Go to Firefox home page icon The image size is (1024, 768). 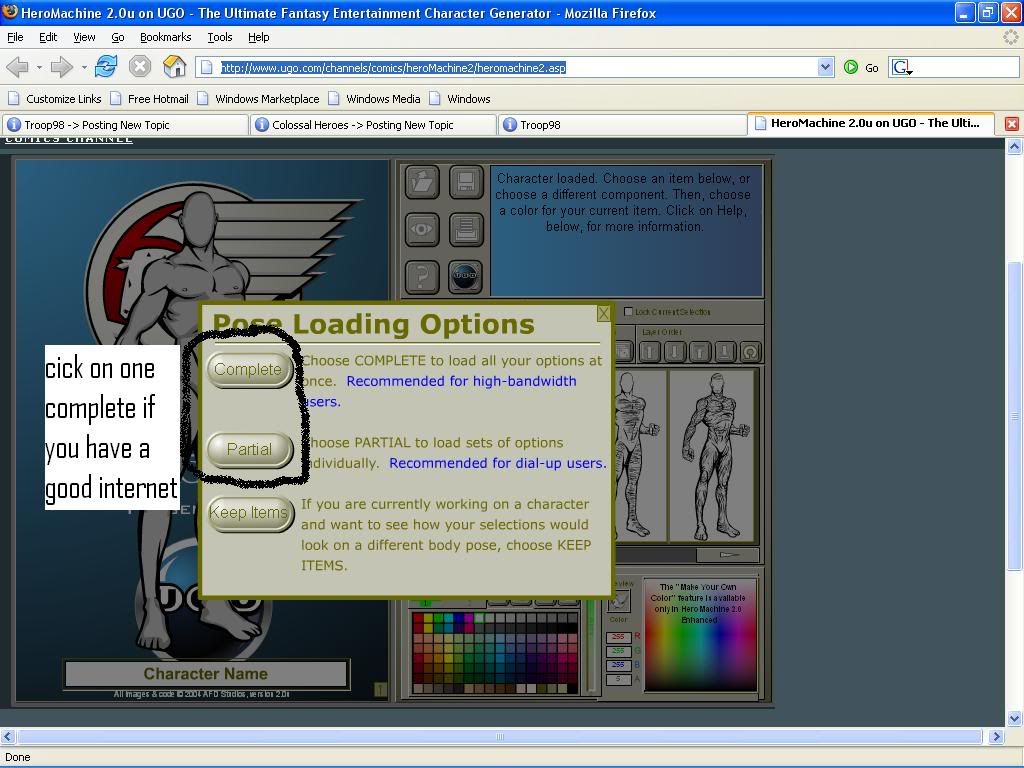pos(175,67)
